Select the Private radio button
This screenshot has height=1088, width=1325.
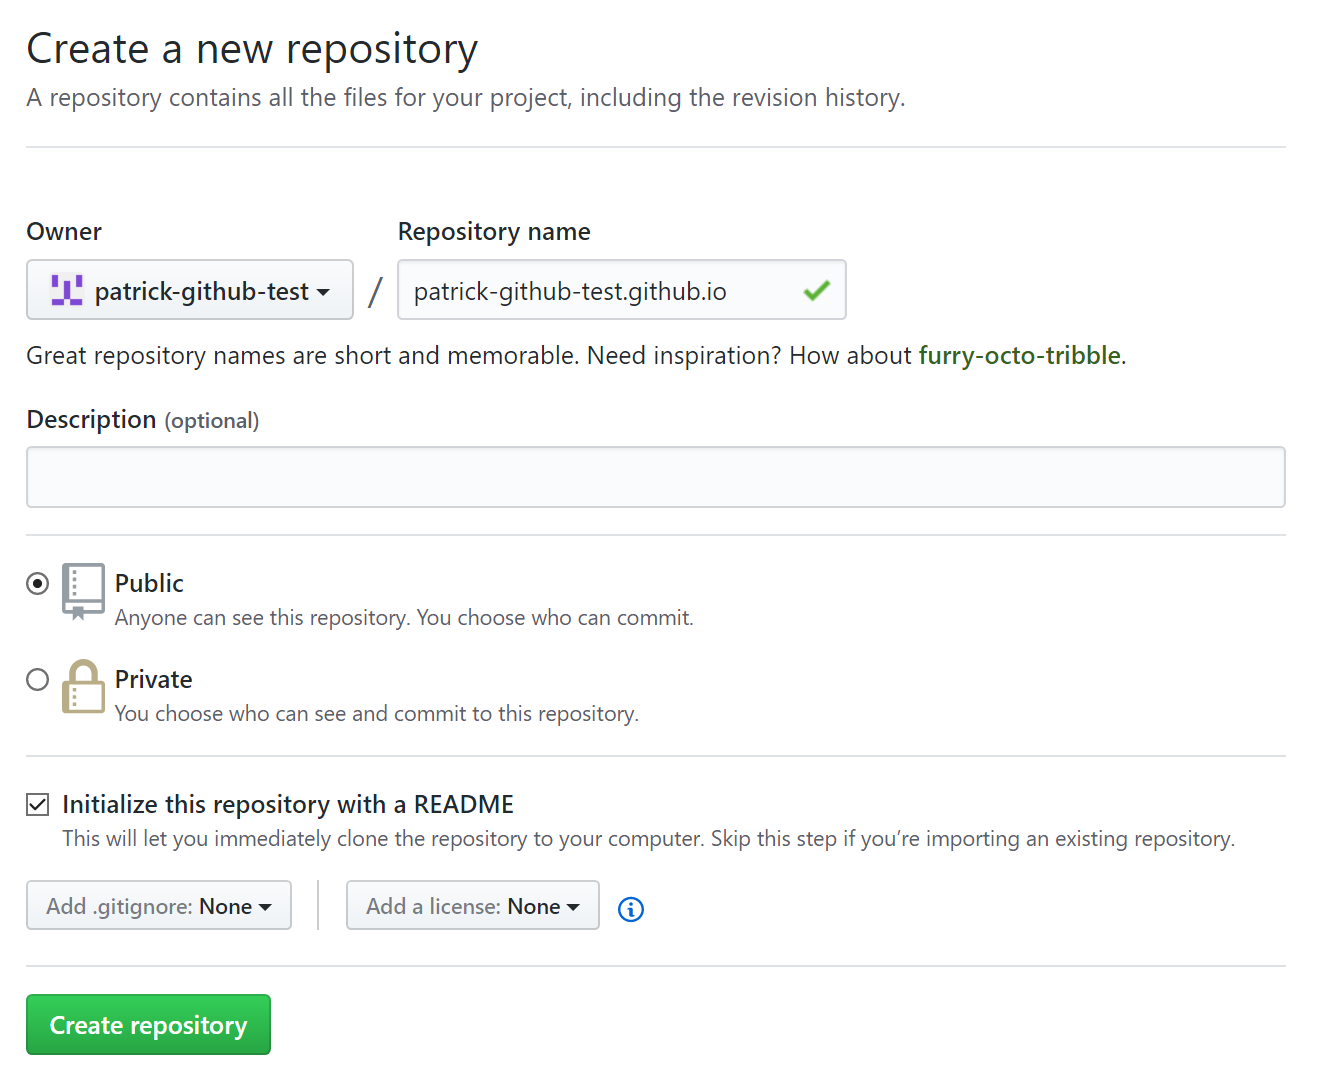click(38, 680)
